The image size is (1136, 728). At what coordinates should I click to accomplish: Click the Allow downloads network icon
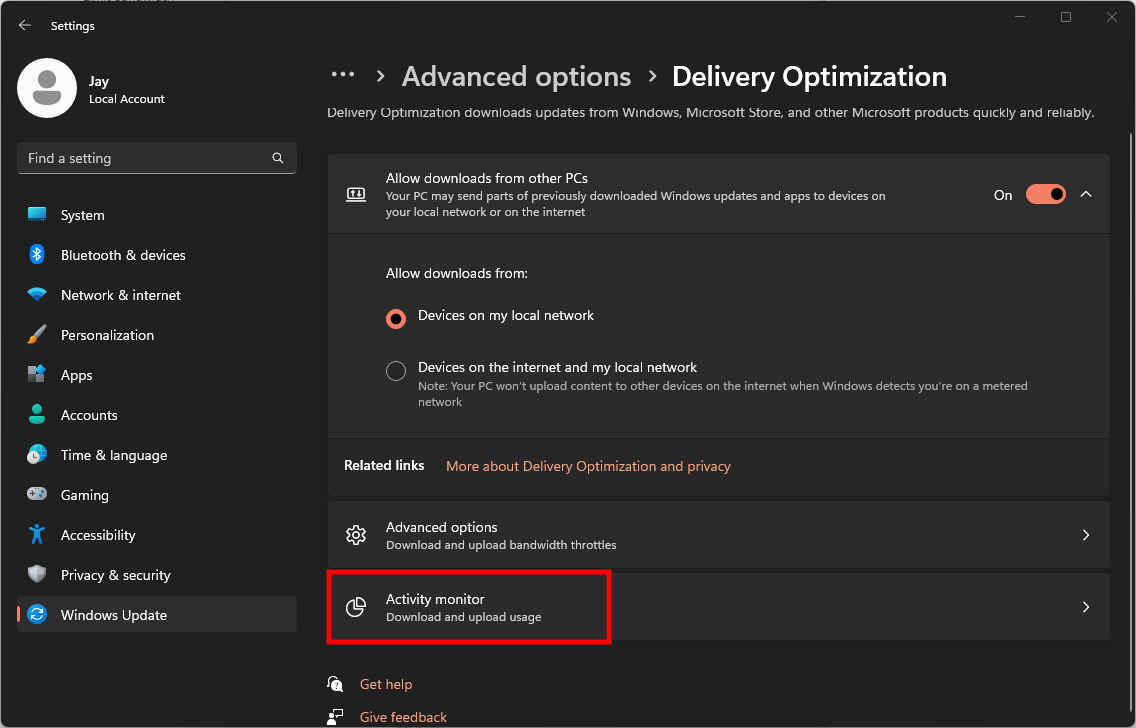tap(356, 194)
